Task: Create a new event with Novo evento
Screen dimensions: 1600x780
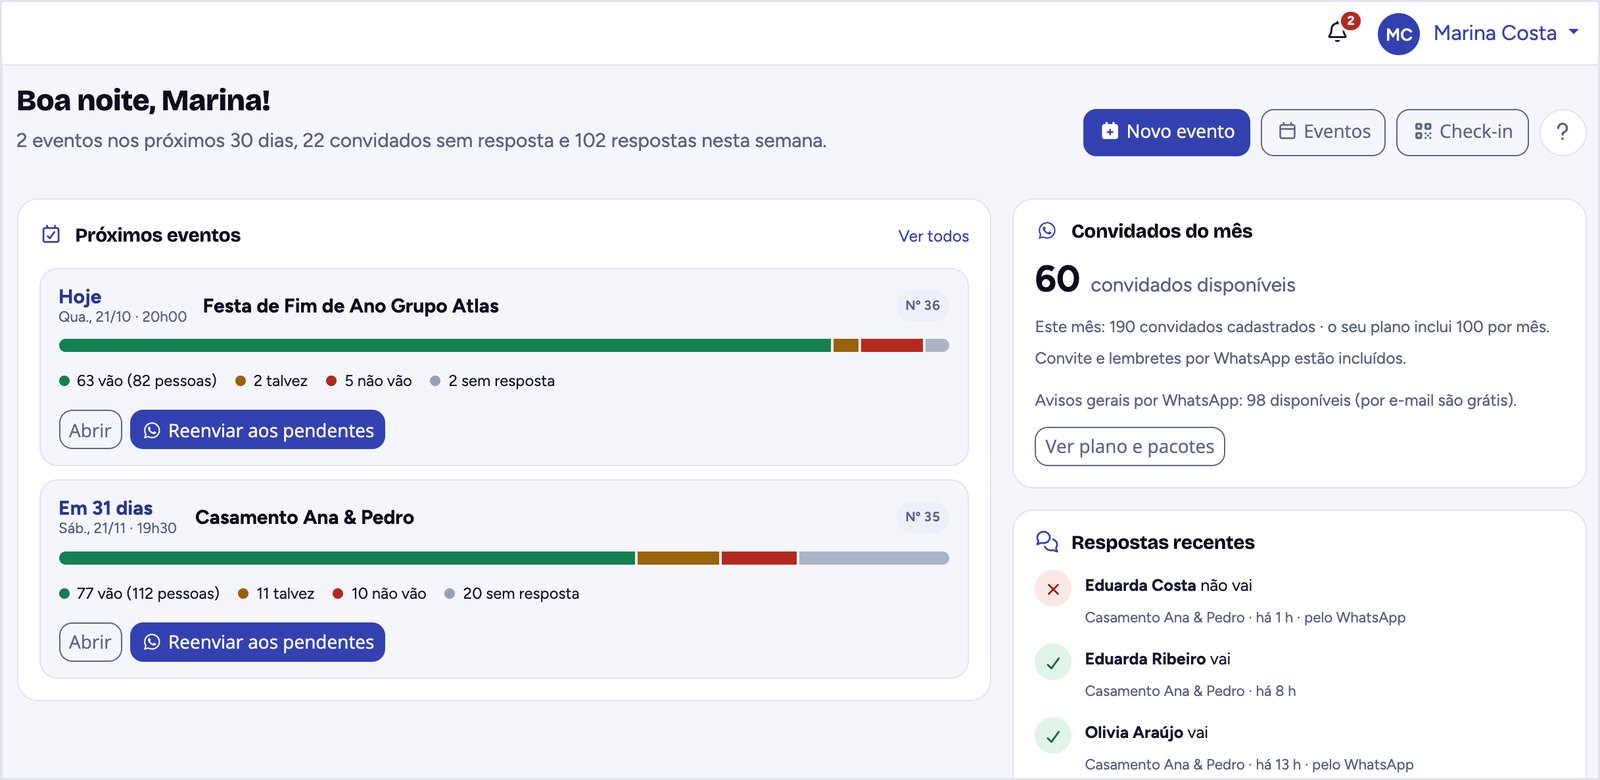Action: click(x=1166, y=132)
